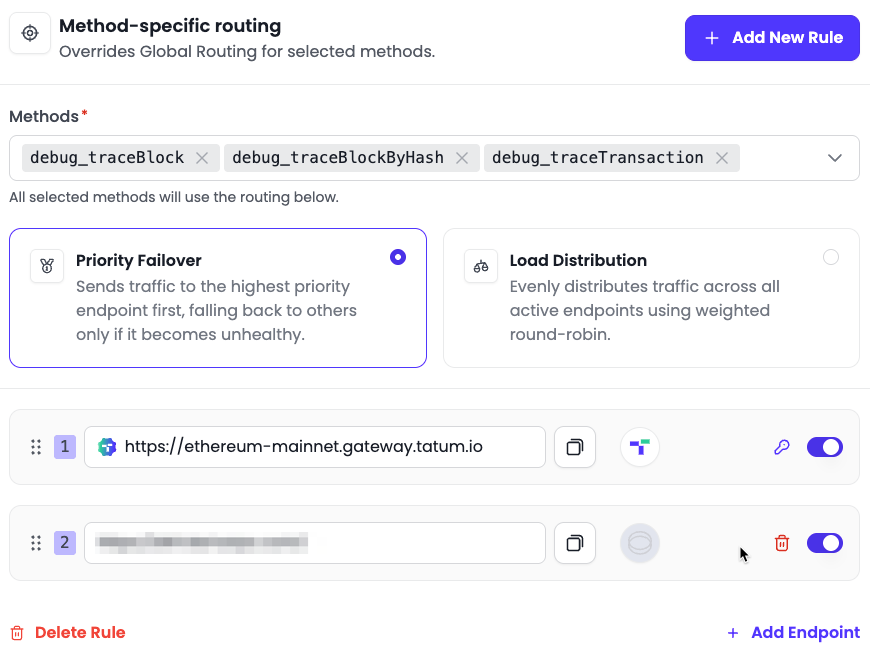Viewport: 870px width, 656px height.
Task: Toggle endpoint 2 off
Action: tap(825, 543)
